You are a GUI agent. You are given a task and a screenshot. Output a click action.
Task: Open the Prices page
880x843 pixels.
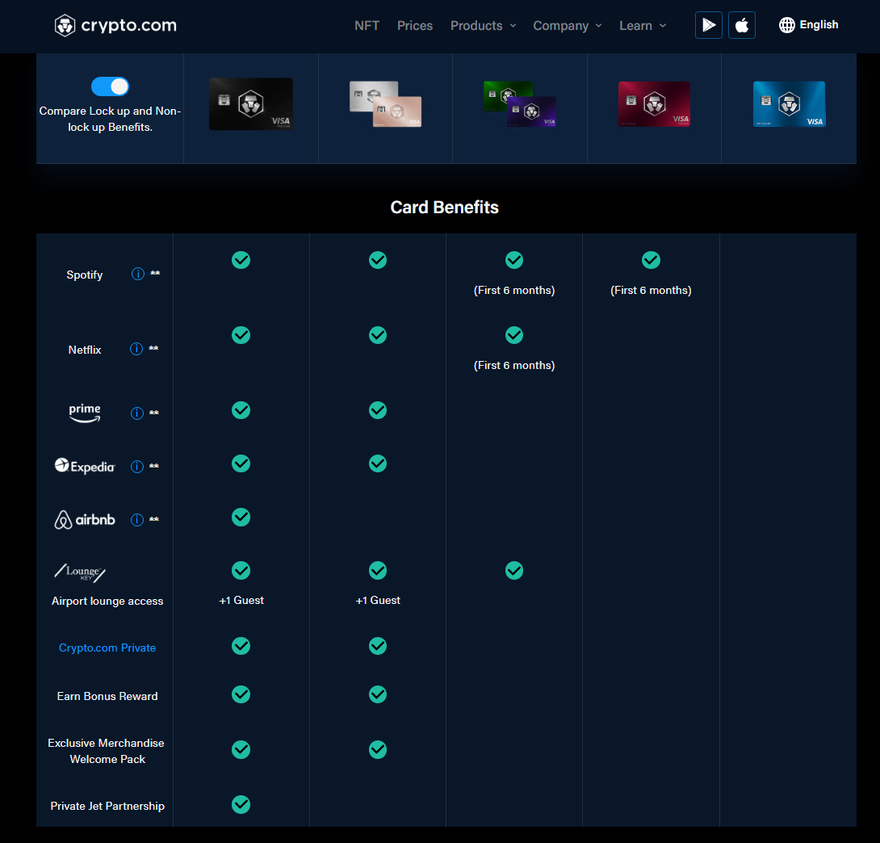[415, 25]
